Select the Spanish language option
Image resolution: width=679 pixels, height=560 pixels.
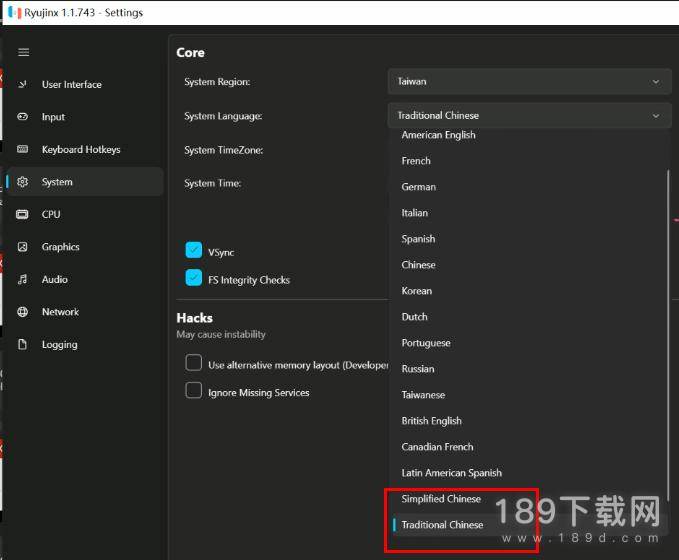[x=527, y=239]
